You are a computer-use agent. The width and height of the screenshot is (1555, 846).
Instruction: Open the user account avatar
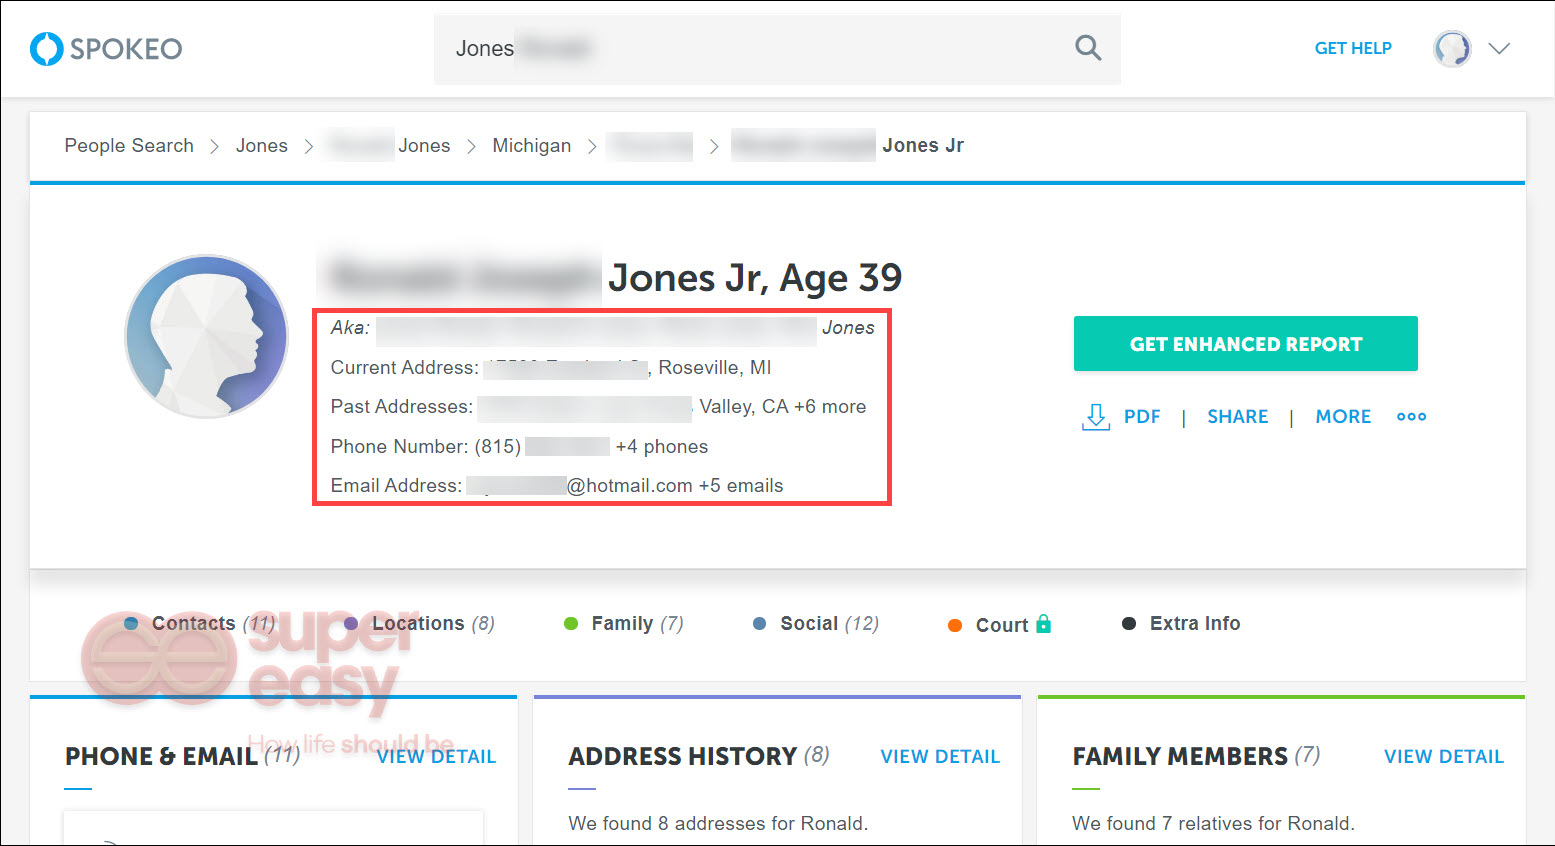pyautogui.click(x=1452, y=48)
